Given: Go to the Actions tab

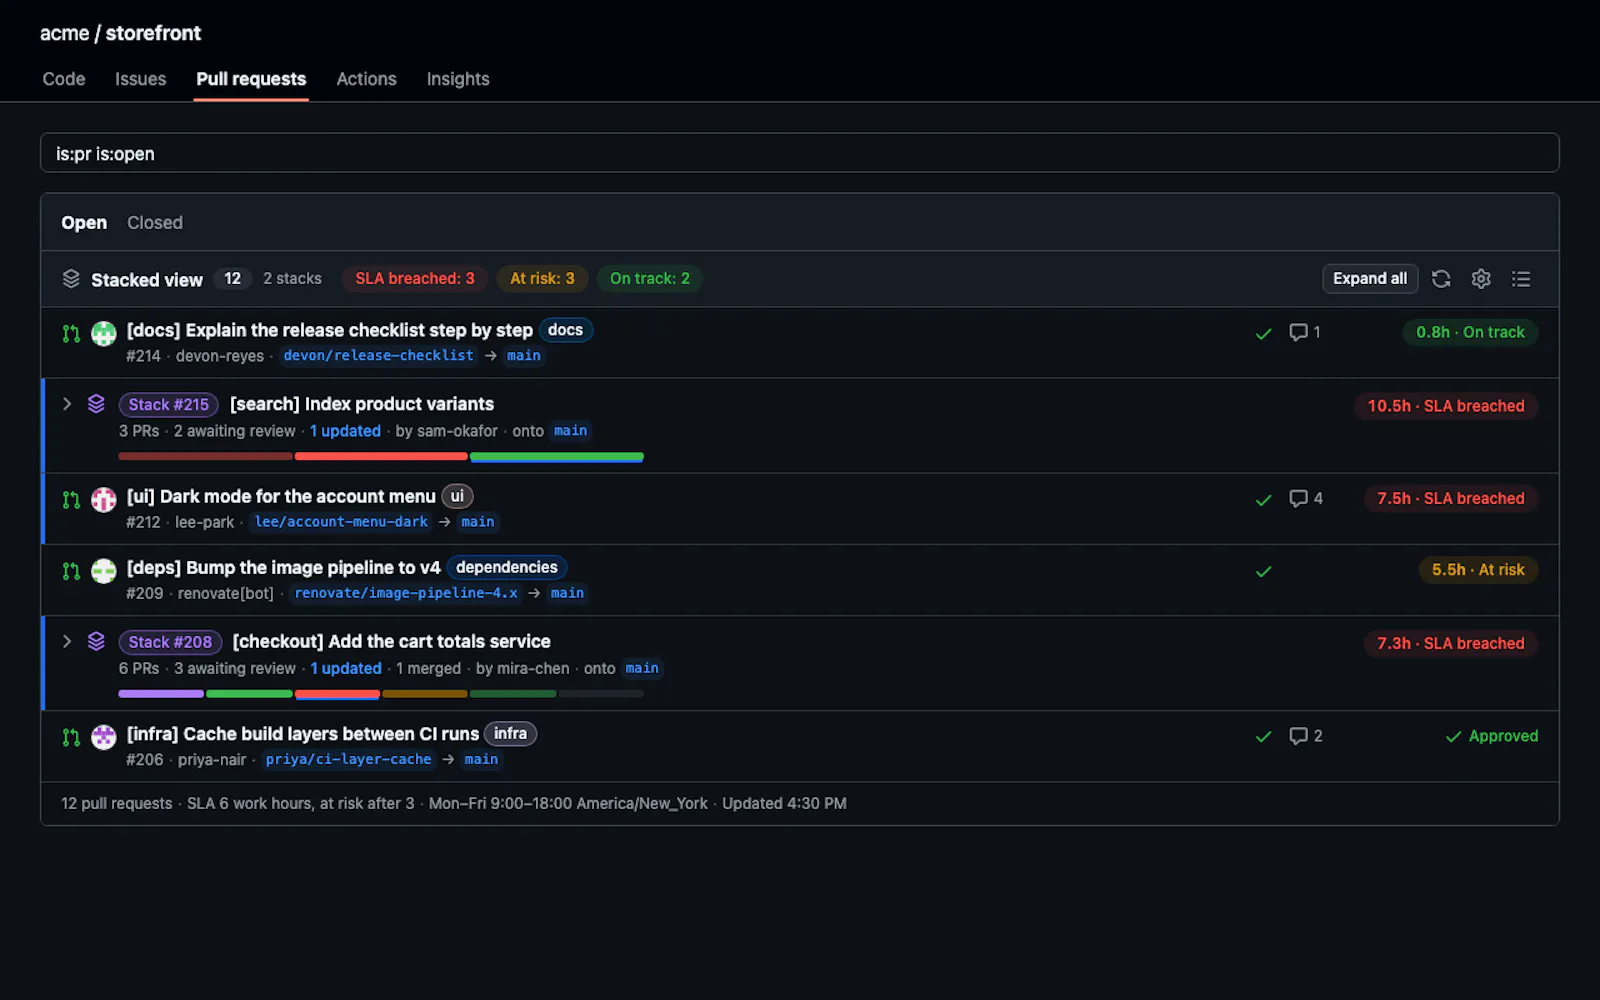Looking at the screenshot, I should (x=366, y=79).
